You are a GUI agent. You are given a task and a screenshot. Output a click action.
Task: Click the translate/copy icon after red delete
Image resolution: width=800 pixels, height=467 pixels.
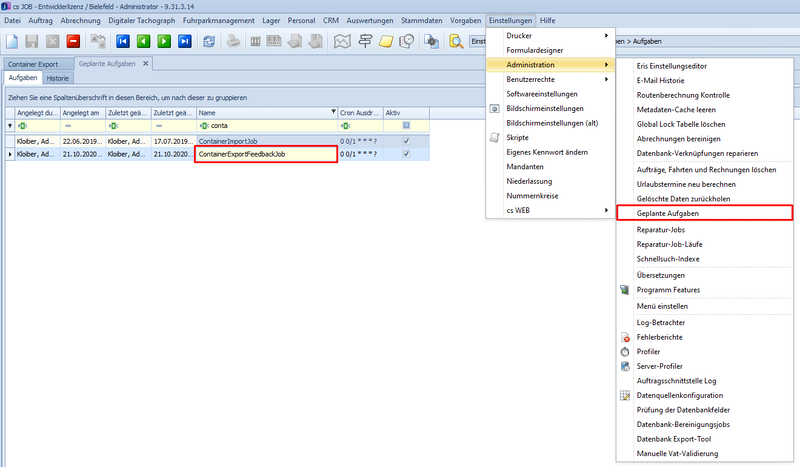tap(98, 41)
